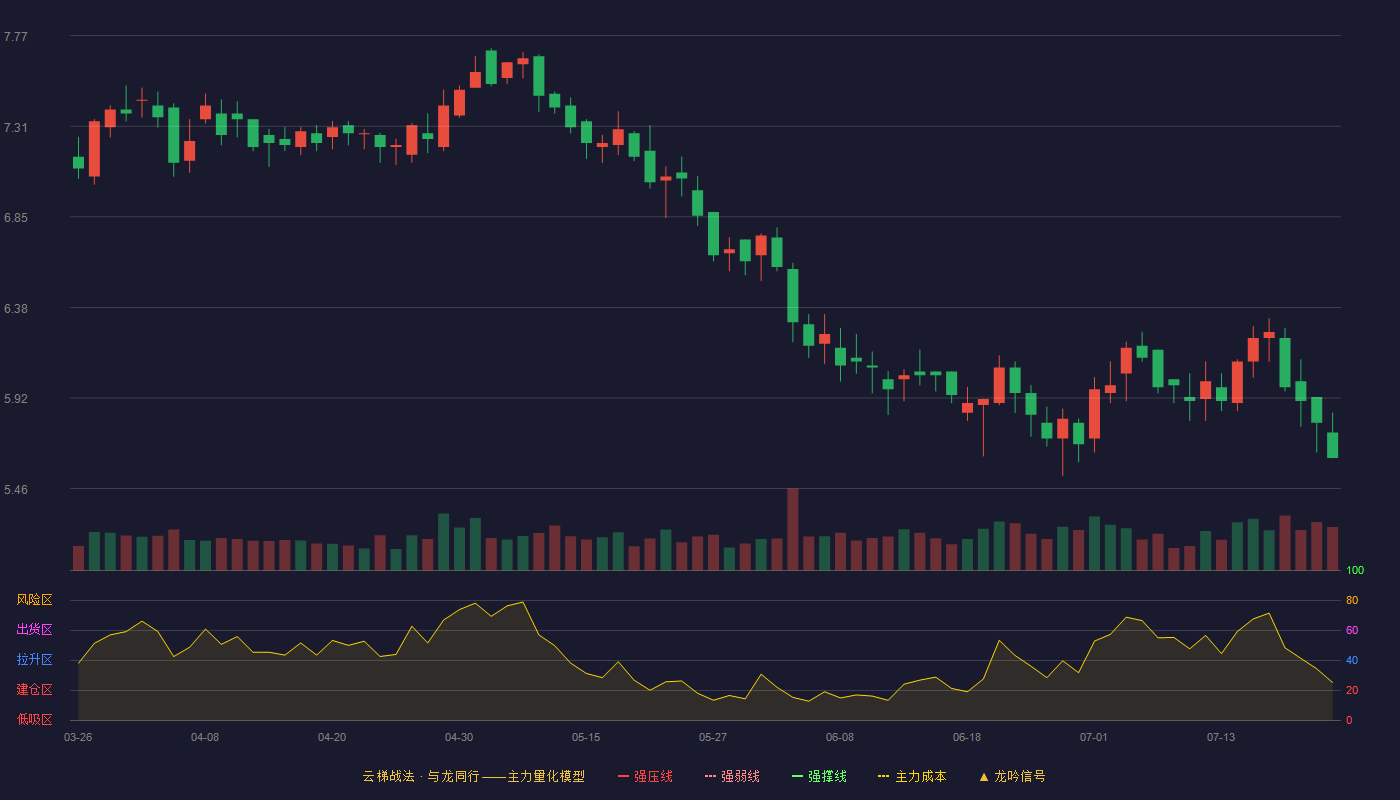Click the 04-30 date label
1400x800 pixels.
[x=459, y=737]
